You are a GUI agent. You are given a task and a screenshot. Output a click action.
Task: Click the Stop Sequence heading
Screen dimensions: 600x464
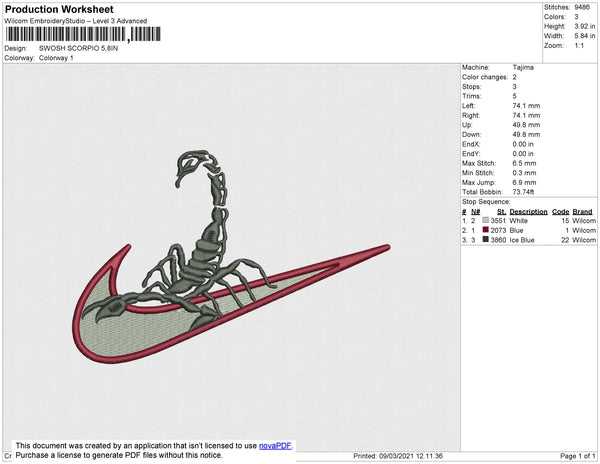tap(486, 202)
